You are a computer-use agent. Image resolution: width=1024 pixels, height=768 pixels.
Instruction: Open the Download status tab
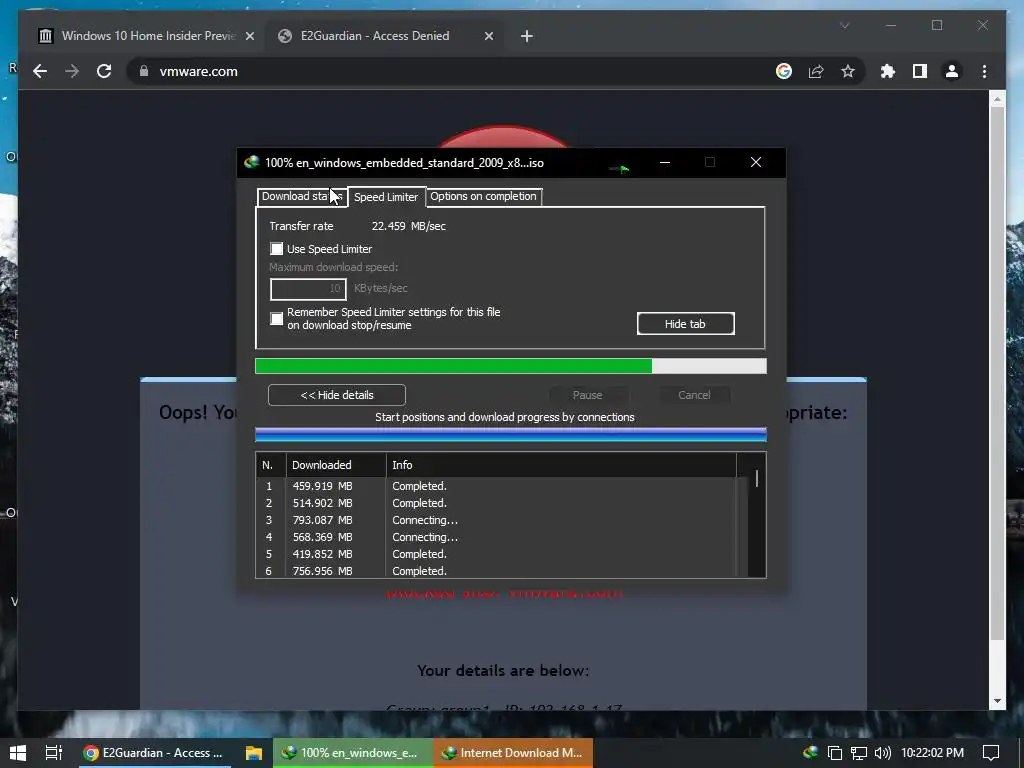(x=302, y=197)
